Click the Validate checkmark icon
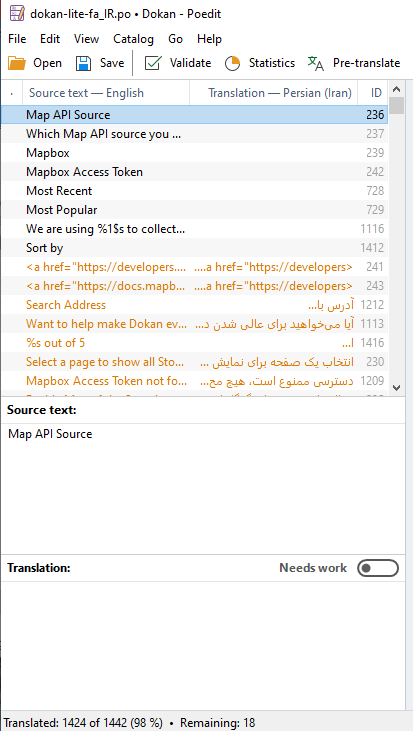This screenshot has height=731, width=413. 152,63
